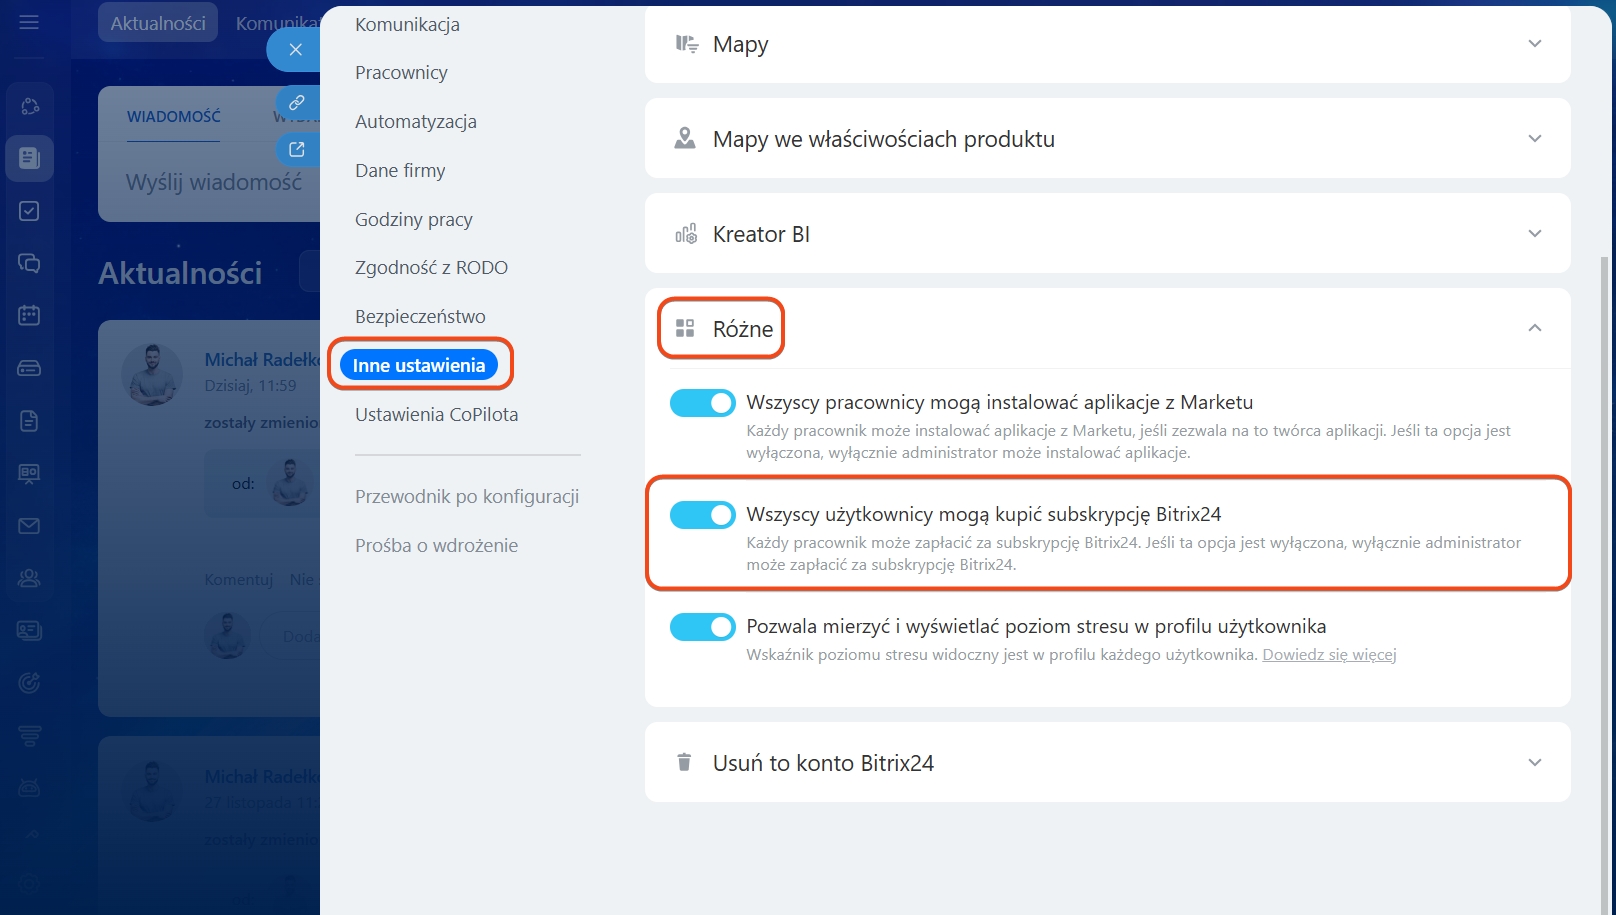Open the contact card icon in sidebar
Image resolution: width=1616 pixels, height=915 pixels.
pyautogui.click(x=29, y=630)
